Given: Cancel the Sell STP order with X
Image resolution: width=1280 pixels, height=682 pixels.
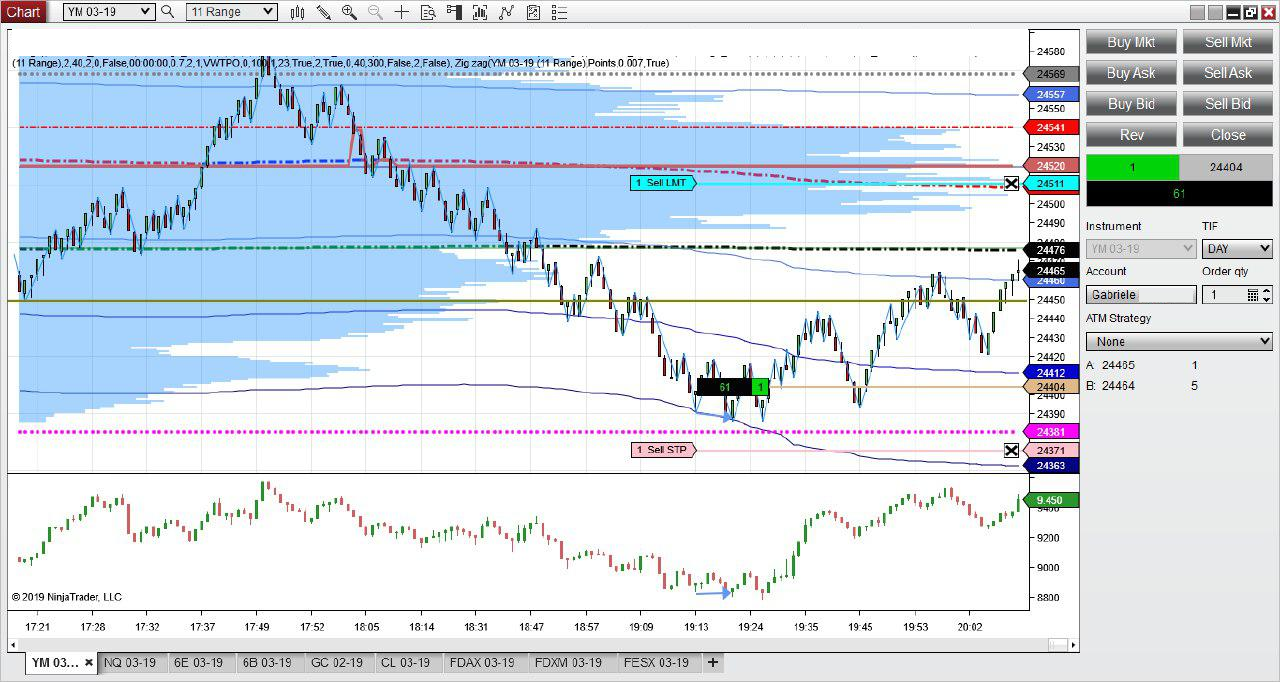Looking at the screenshot, I should [1011, 450].
